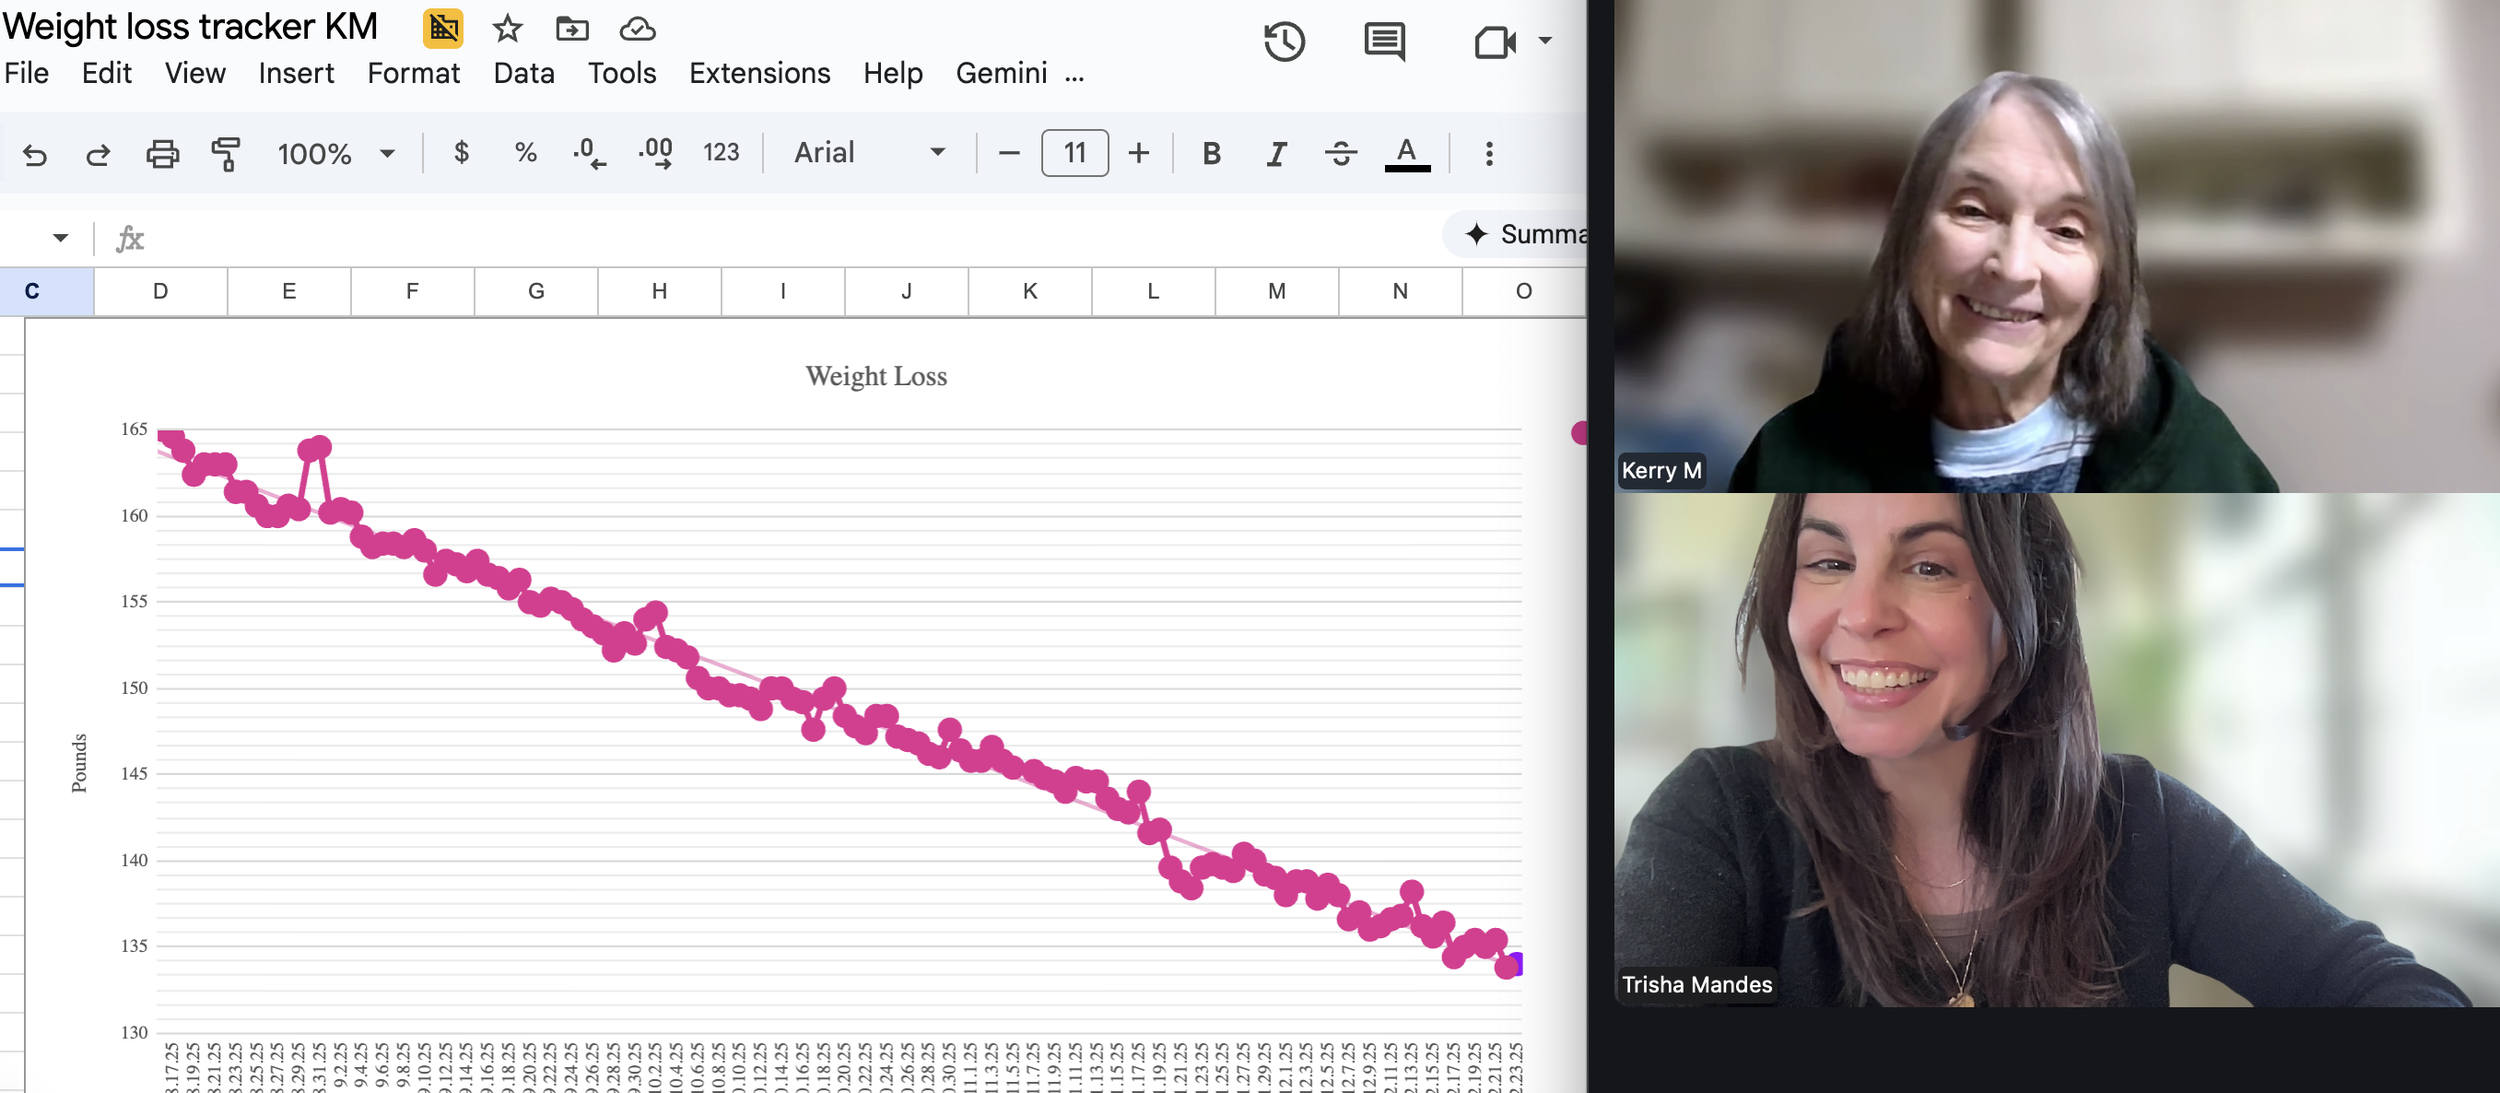Click the font size input field
The height and width of the screenshot is (1093, 2500).
pos(1074,153)
